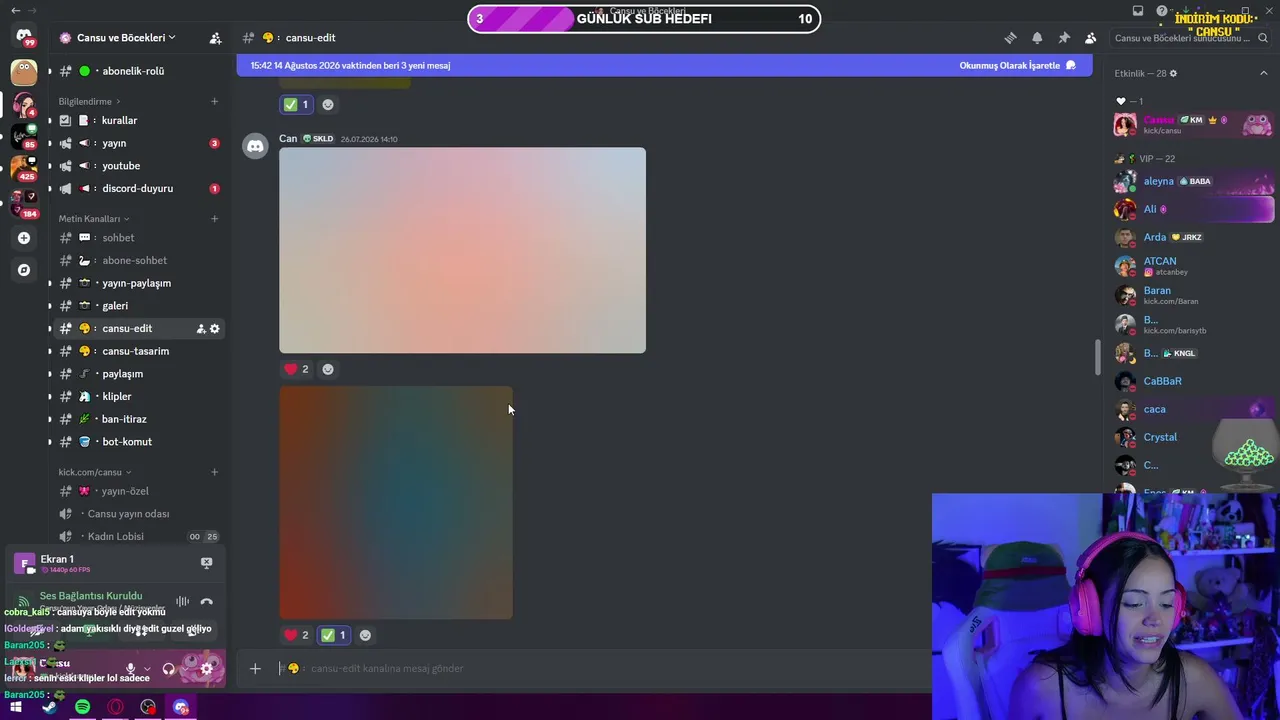Open Etkinlik settings gear in member list
The image size is (1280, 720).
pyautogui.click(x=1173, y=73)
